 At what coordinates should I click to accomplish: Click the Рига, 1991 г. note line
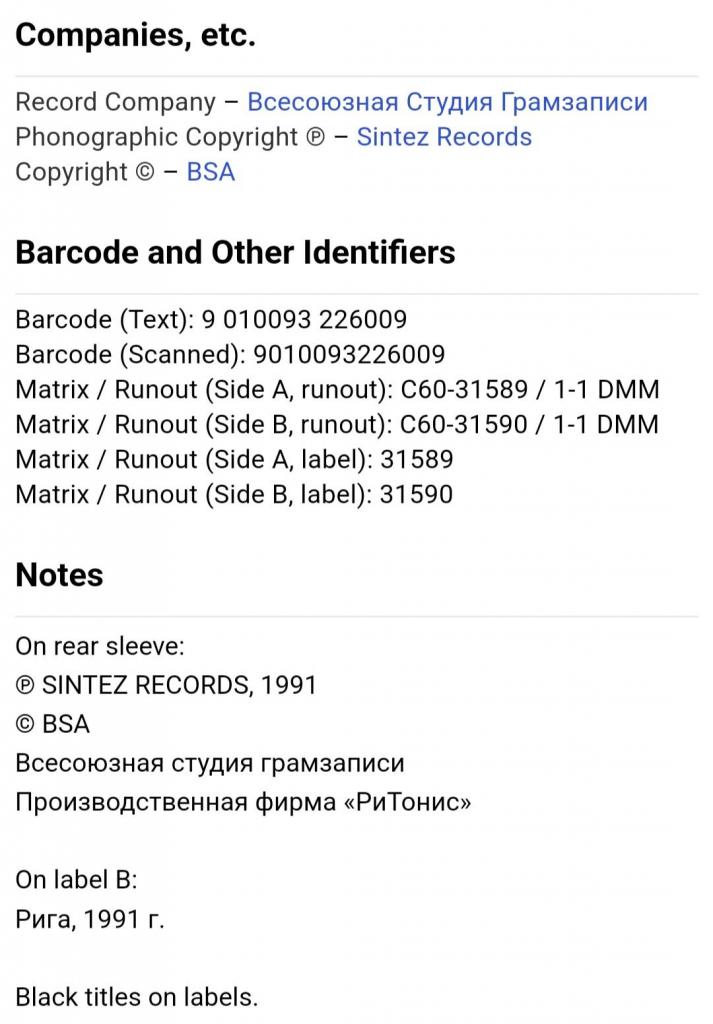coord(90,920)
